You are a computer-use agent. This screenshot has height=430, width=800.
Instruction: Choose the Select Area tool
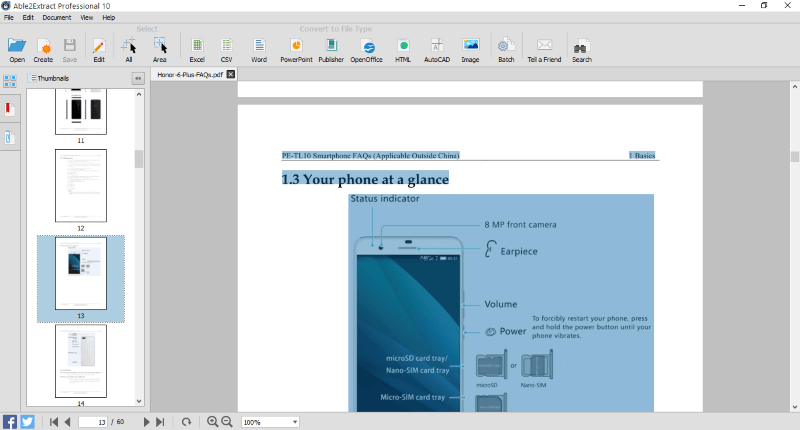160,50
